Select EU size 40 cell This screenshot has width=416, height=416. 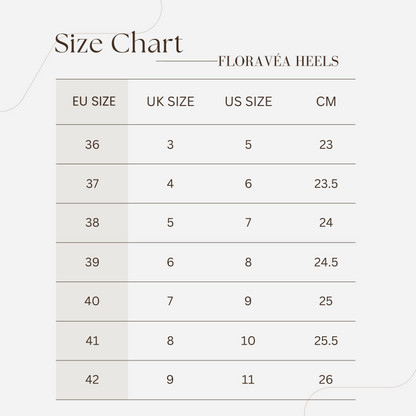[92, 301]
